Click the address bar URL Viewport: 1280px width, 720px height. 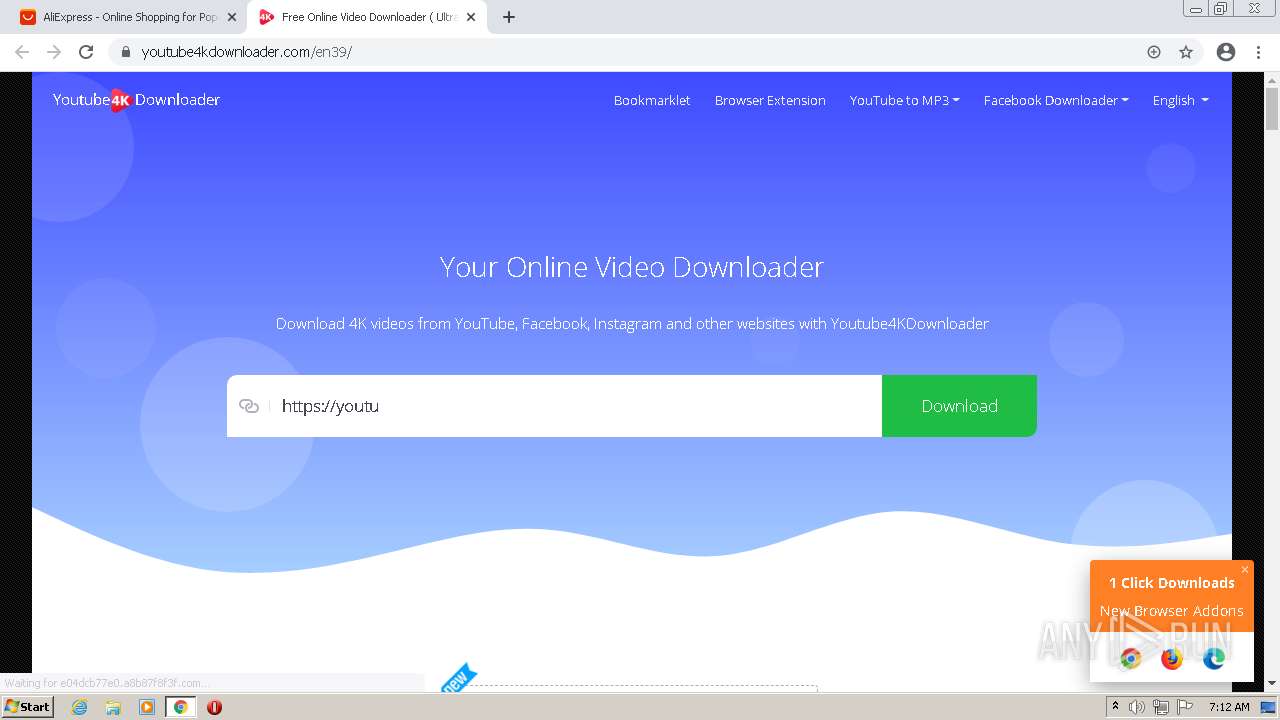(x=247, y=52)
